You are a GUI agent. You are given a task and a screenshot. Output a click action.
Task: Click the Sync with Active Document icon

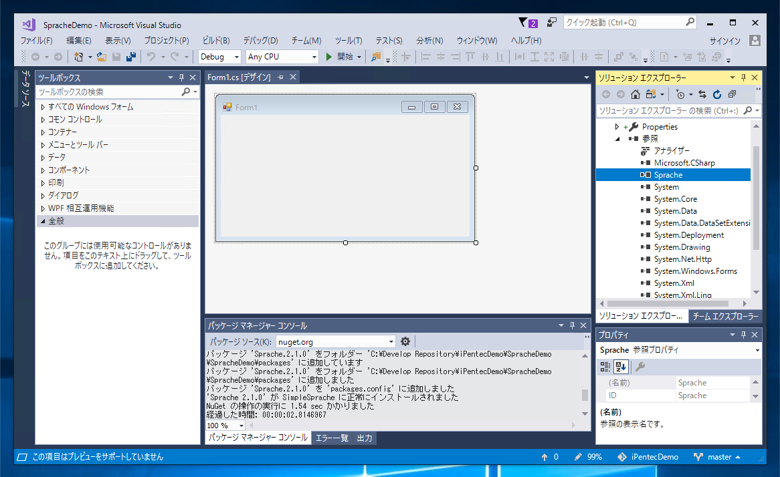702,94
